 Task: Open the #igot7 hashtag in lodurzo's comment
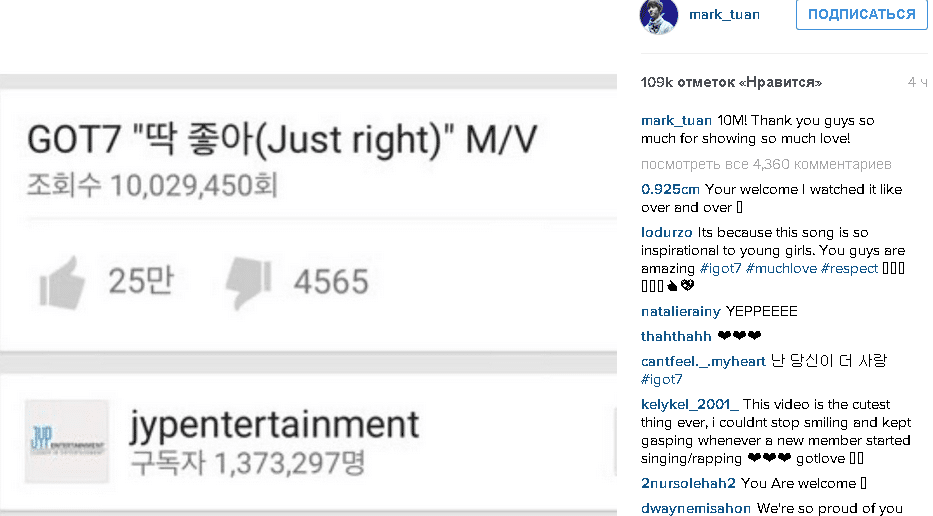click(x=721, y=268)
